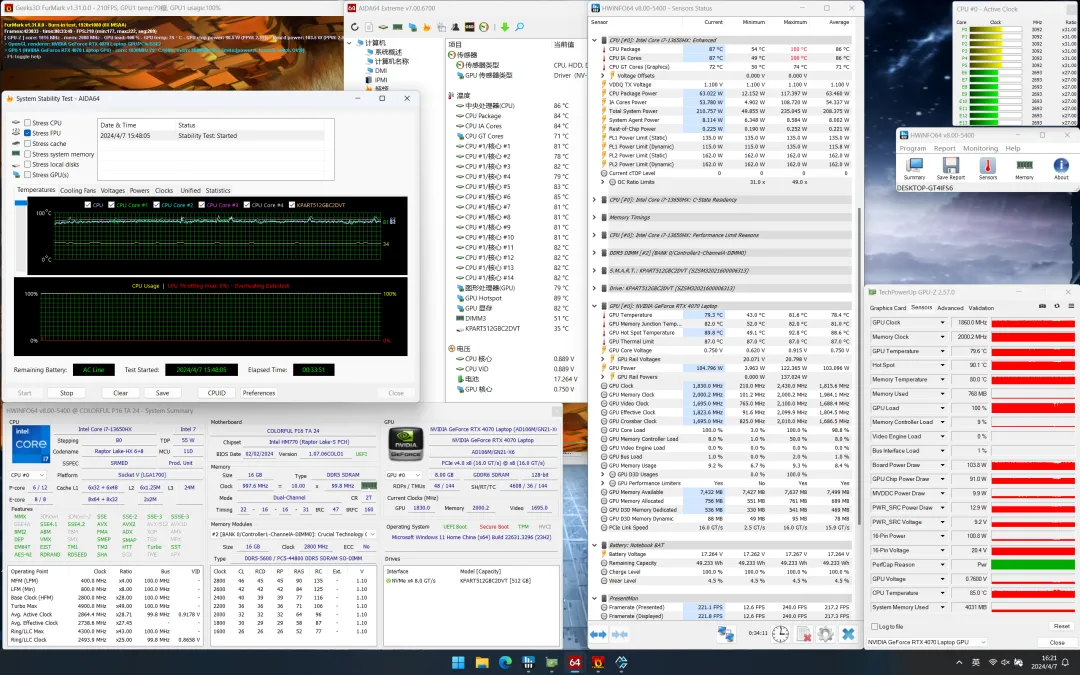Switch to the Cooling Fans tab

(78, 190)
